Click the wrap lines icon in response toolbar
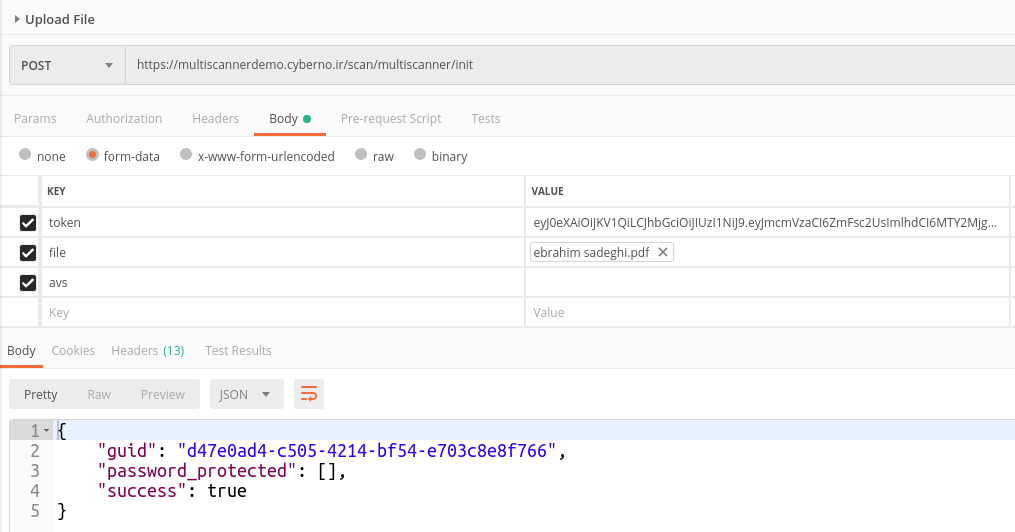Viewport: 1015px width, 532px height. [309, 394]
